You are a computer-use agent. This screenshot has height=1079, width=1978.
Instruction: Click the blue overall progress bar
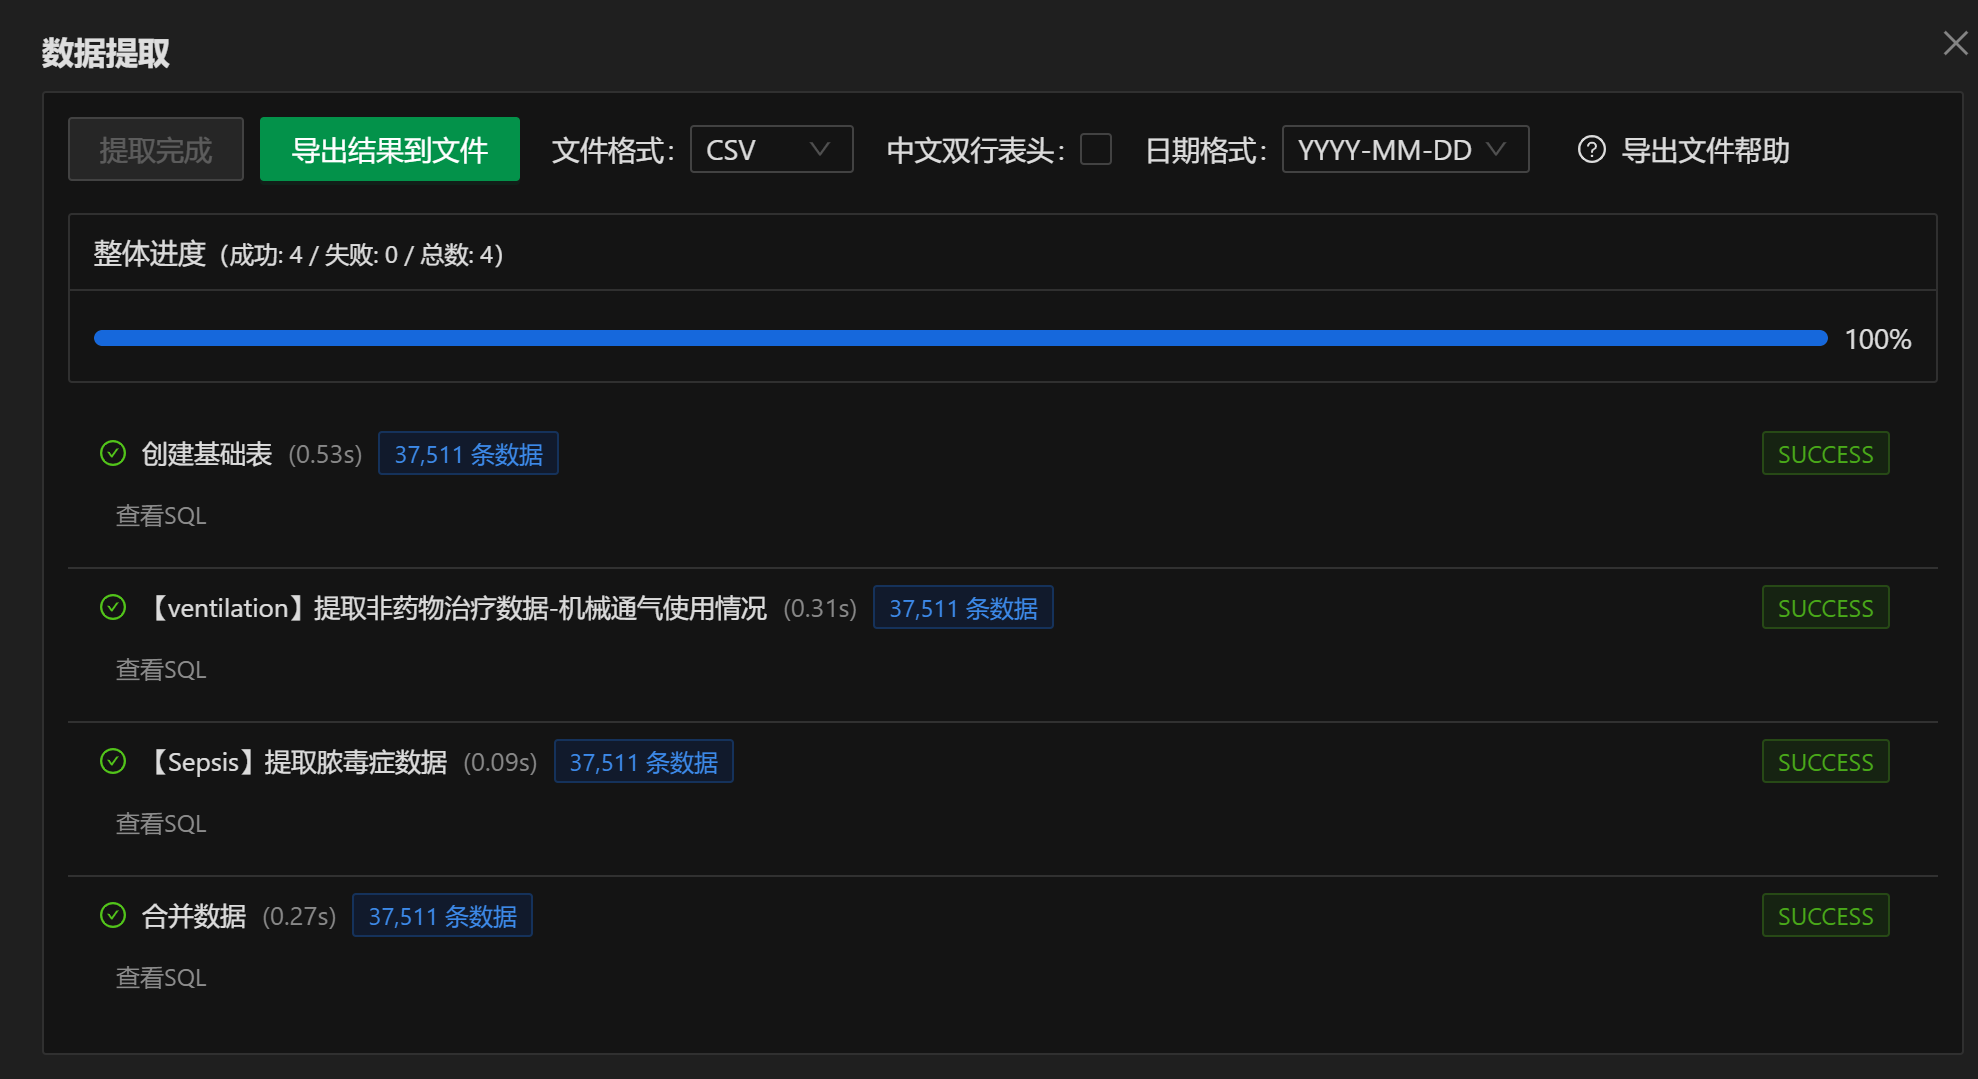tap(960, 339)
